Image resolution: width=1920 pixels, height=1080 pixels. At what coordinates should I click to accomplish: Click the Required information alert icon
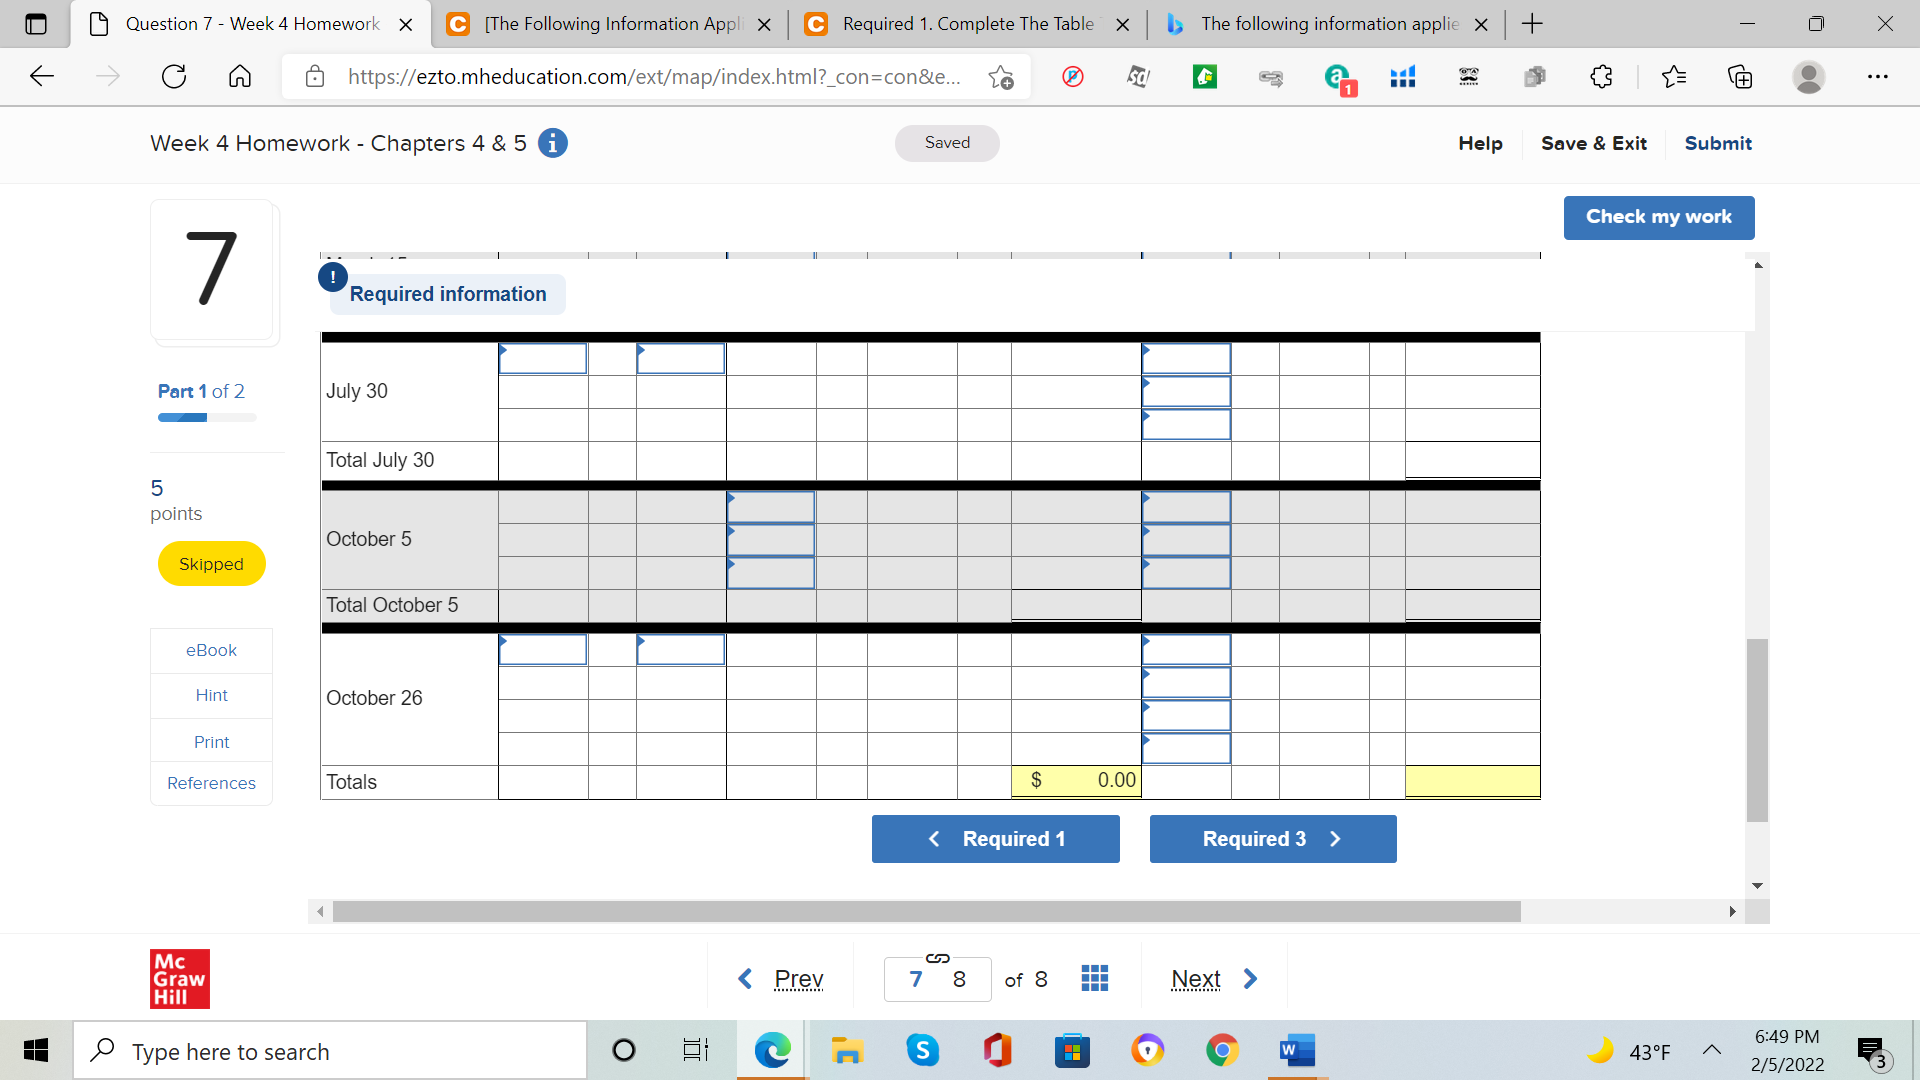333,277
